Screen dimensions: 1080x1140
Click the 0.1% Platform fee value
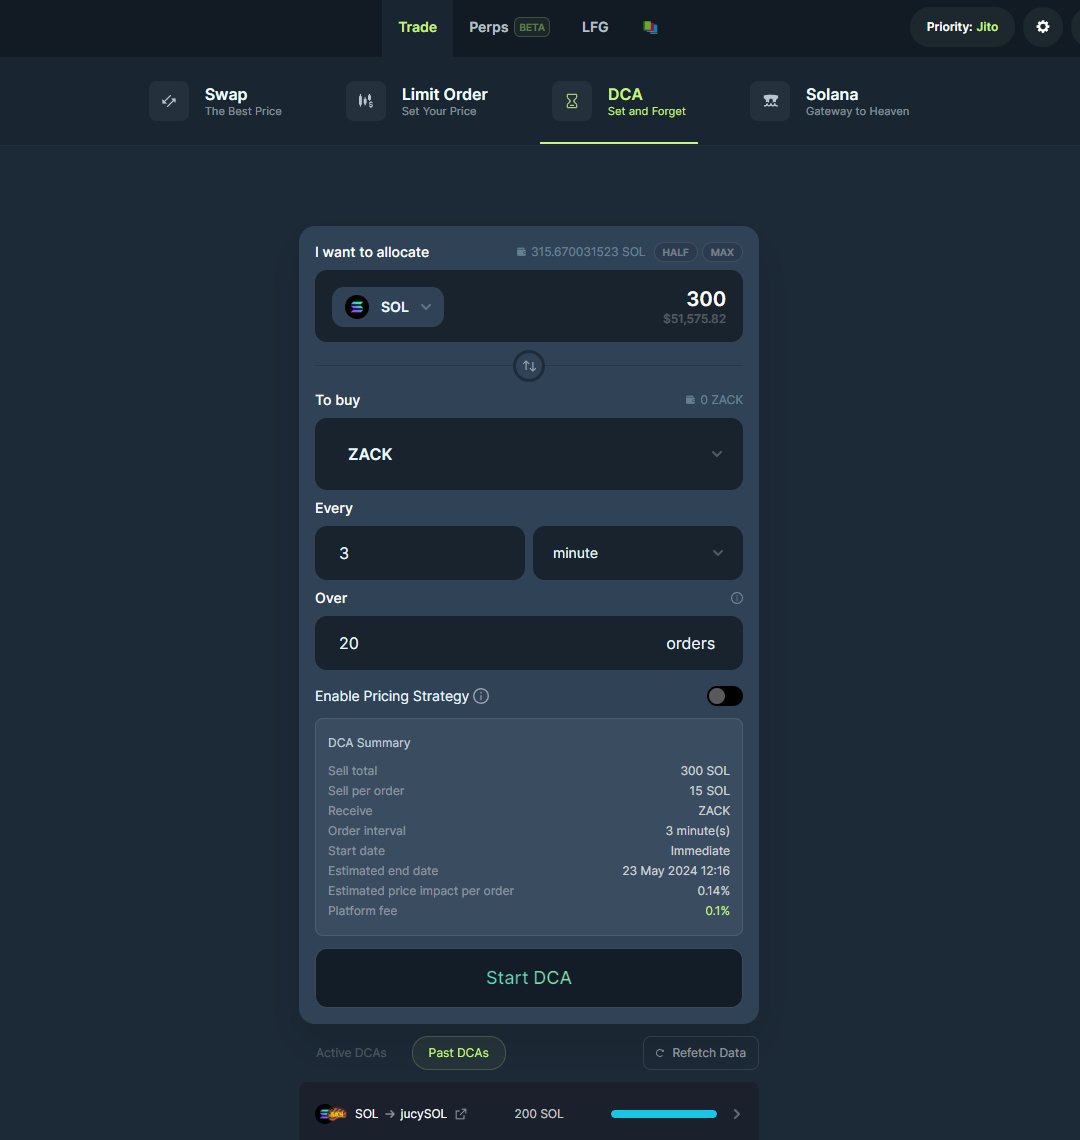pyautogui.click(x=717, y=911)
